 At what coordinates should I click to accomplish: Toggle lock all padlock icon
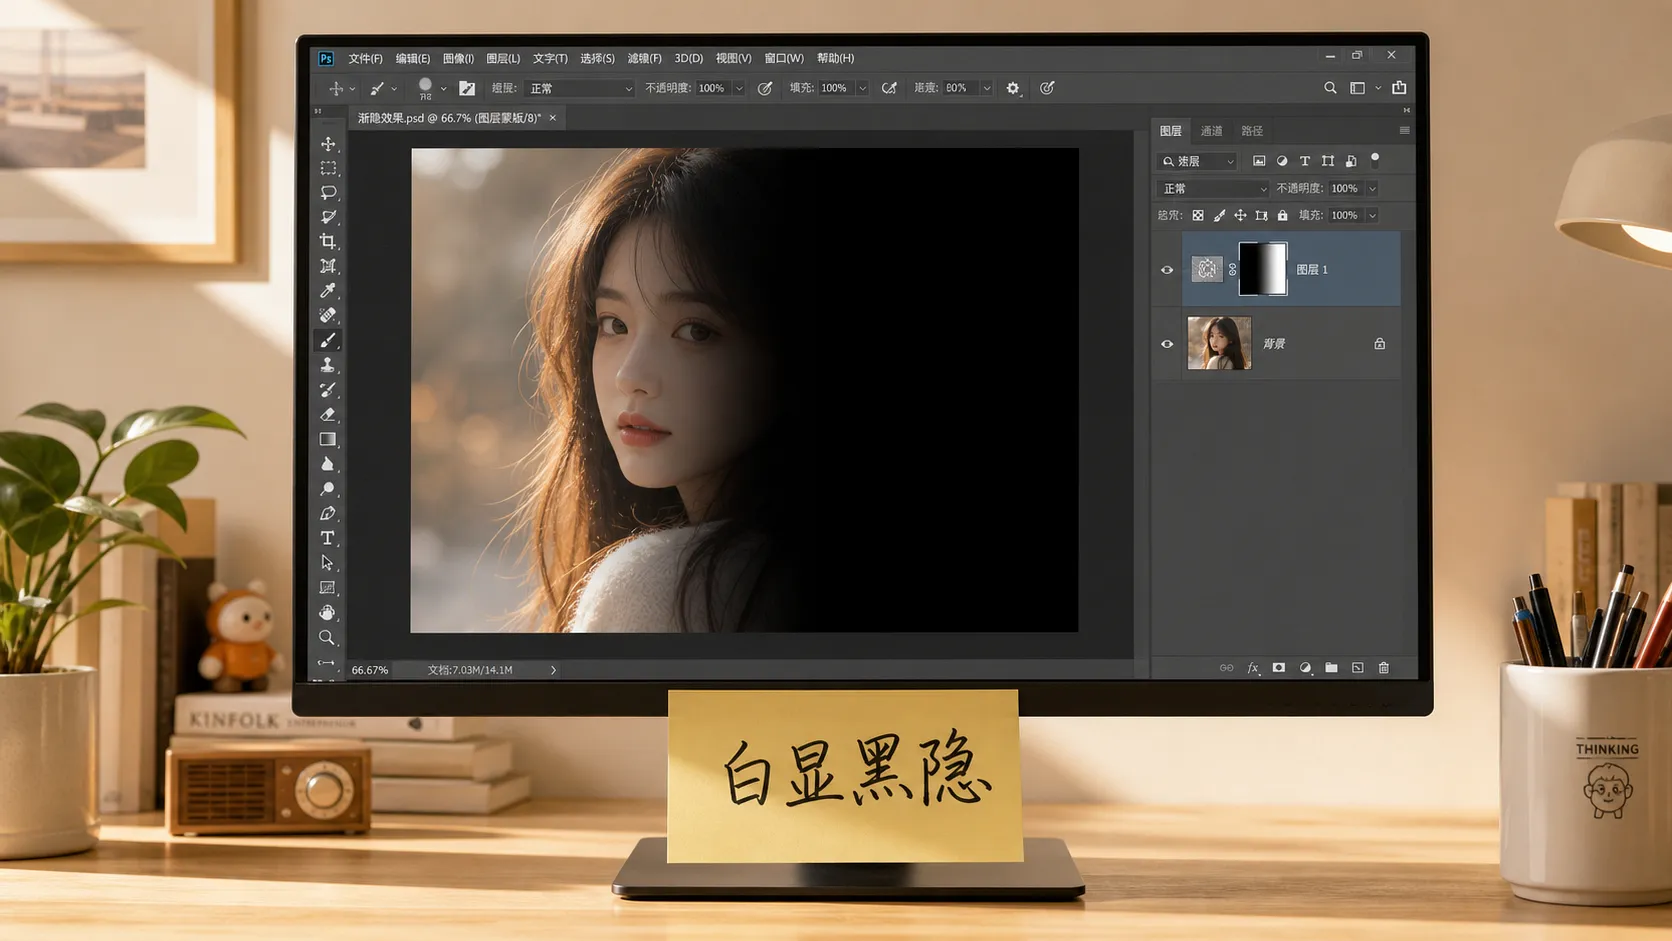point(1283,215)
